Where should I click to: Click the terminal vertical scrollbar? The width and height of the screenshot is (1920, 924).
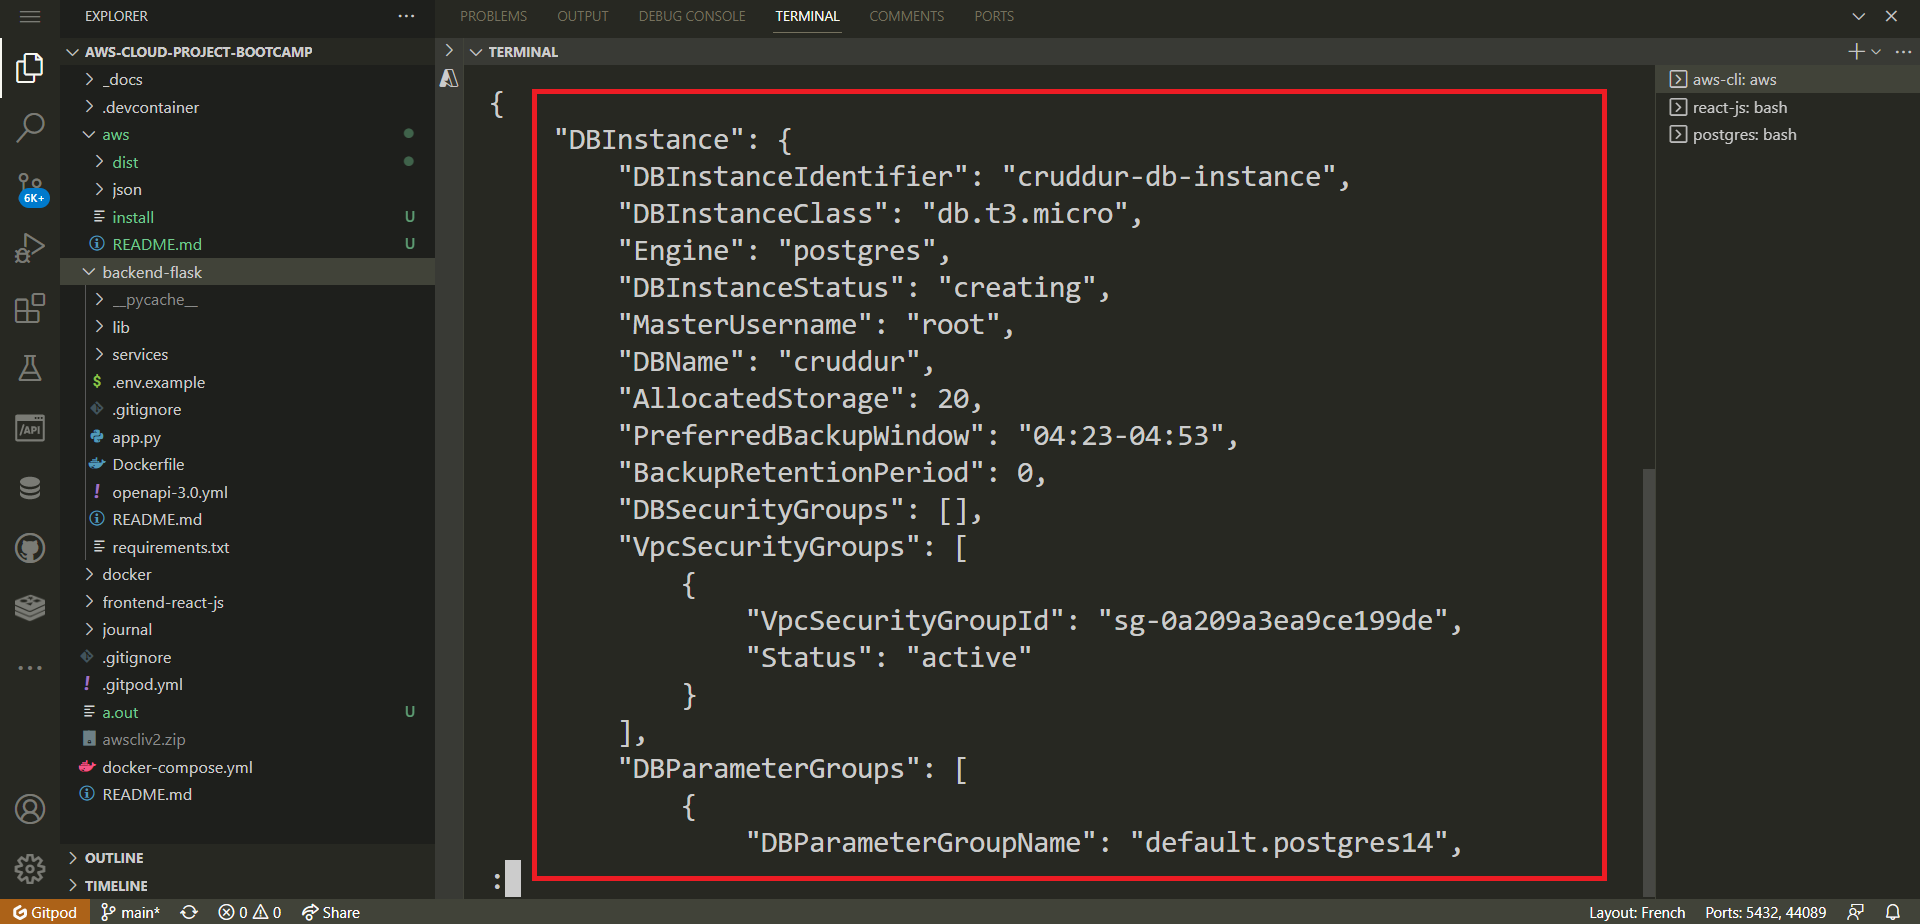coord(1648,682)
